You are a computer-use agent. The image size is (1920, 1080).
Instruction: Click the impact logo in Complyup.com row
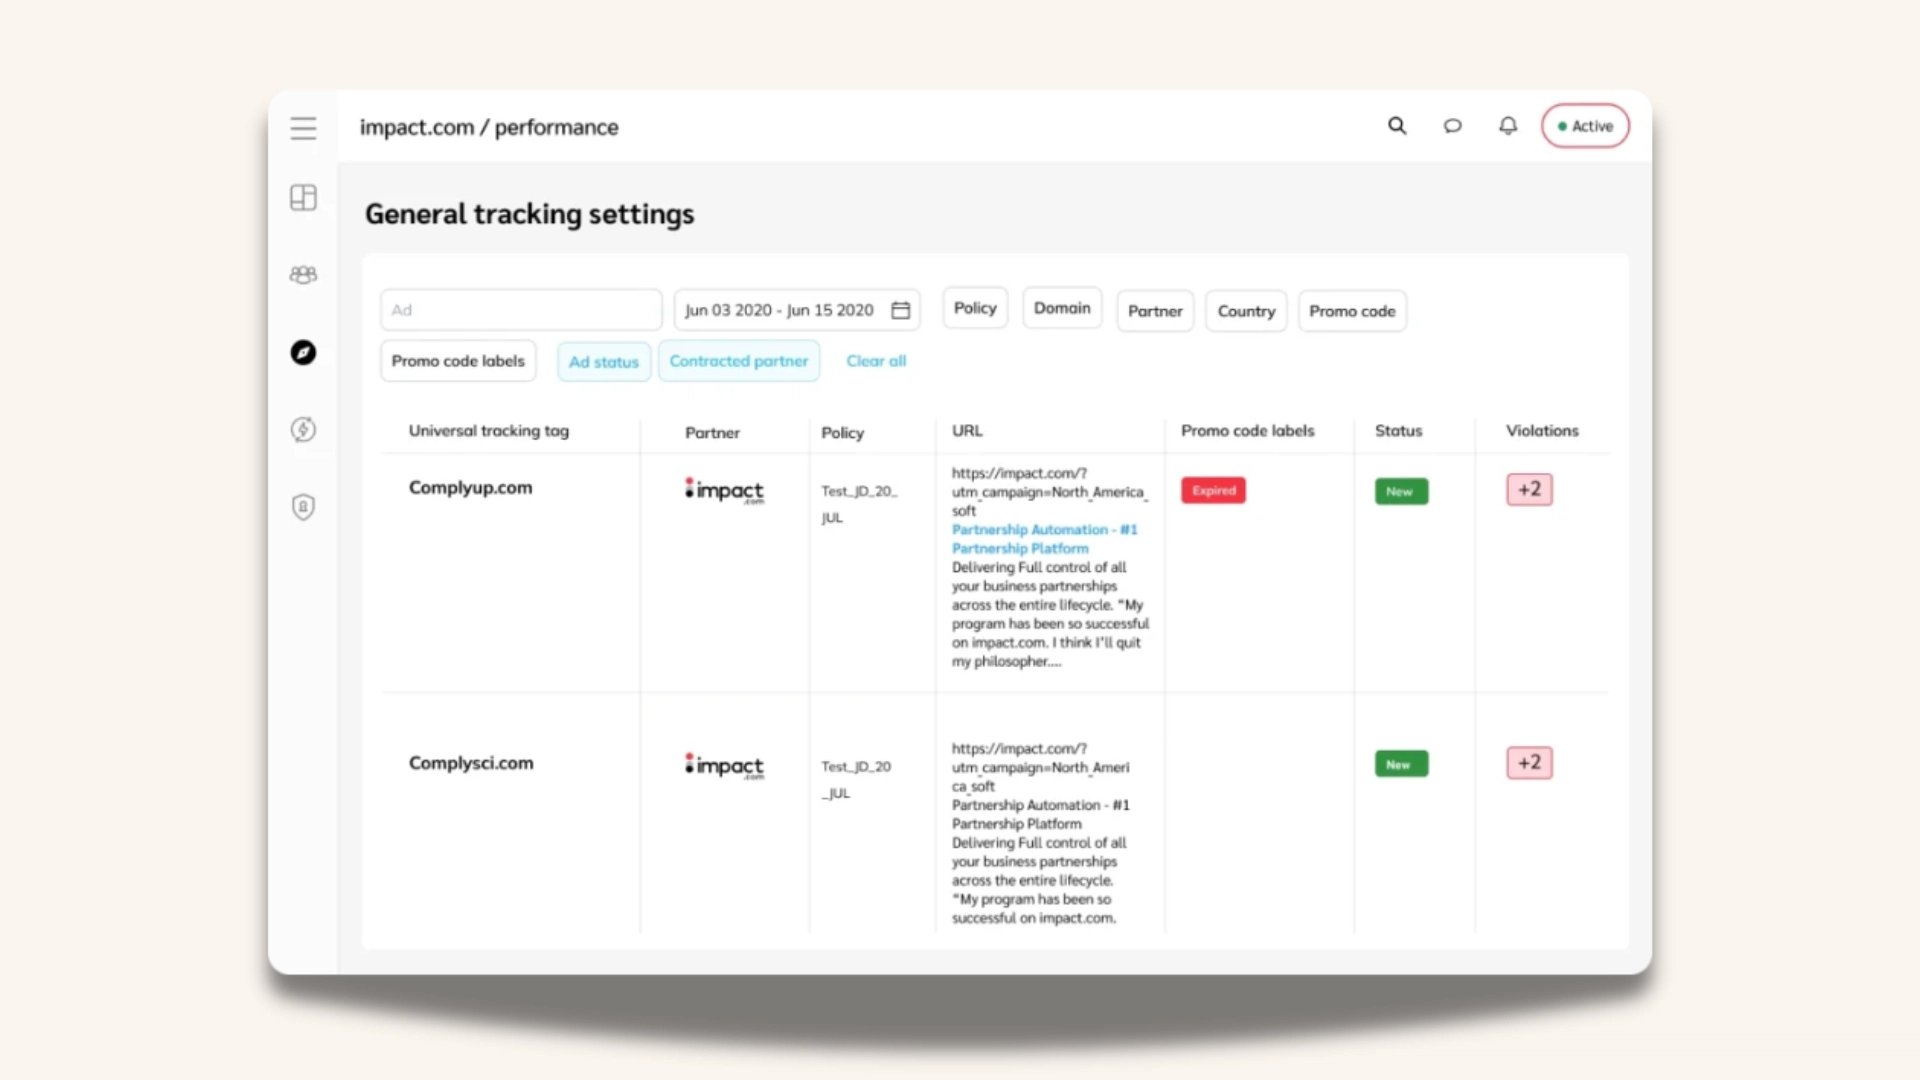[725, 490]
